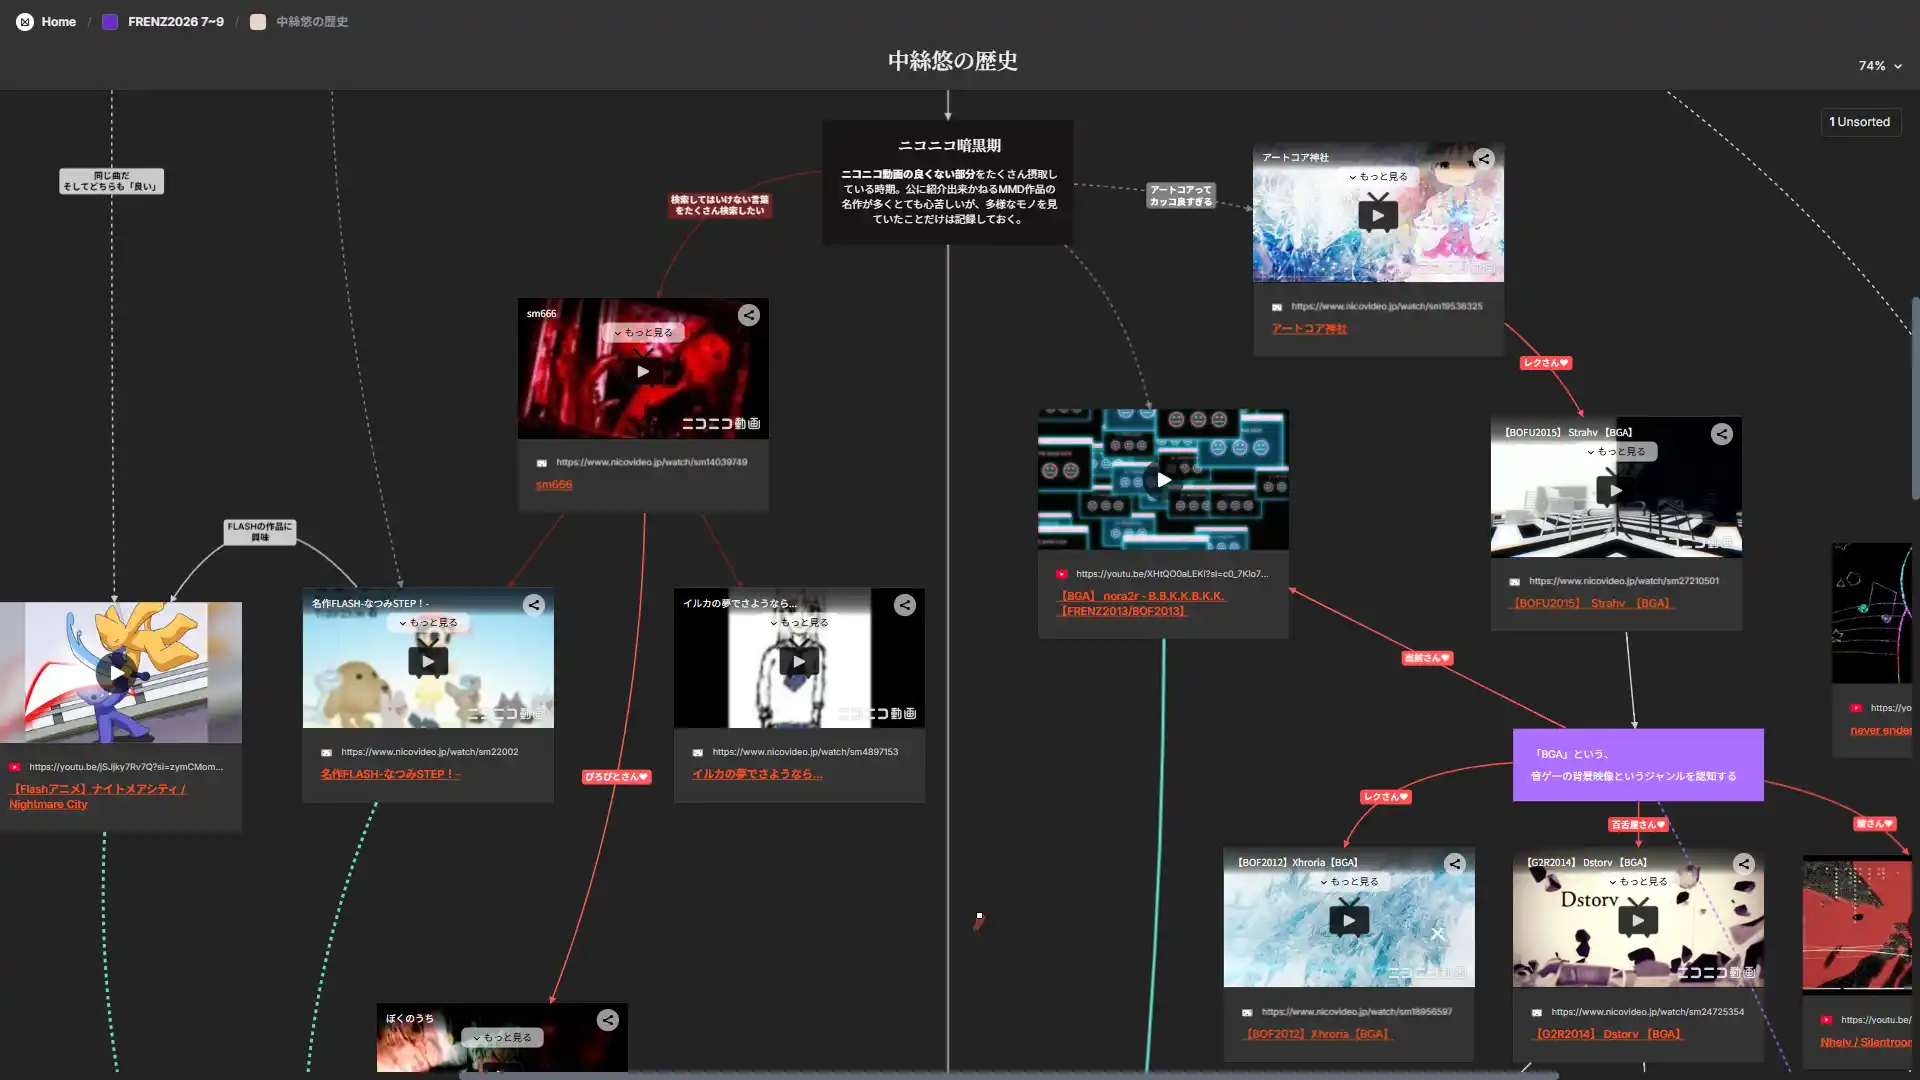Play the アートコア神社 video
This screenshot has width=1920, height=1080.
tap(1378, 215)
